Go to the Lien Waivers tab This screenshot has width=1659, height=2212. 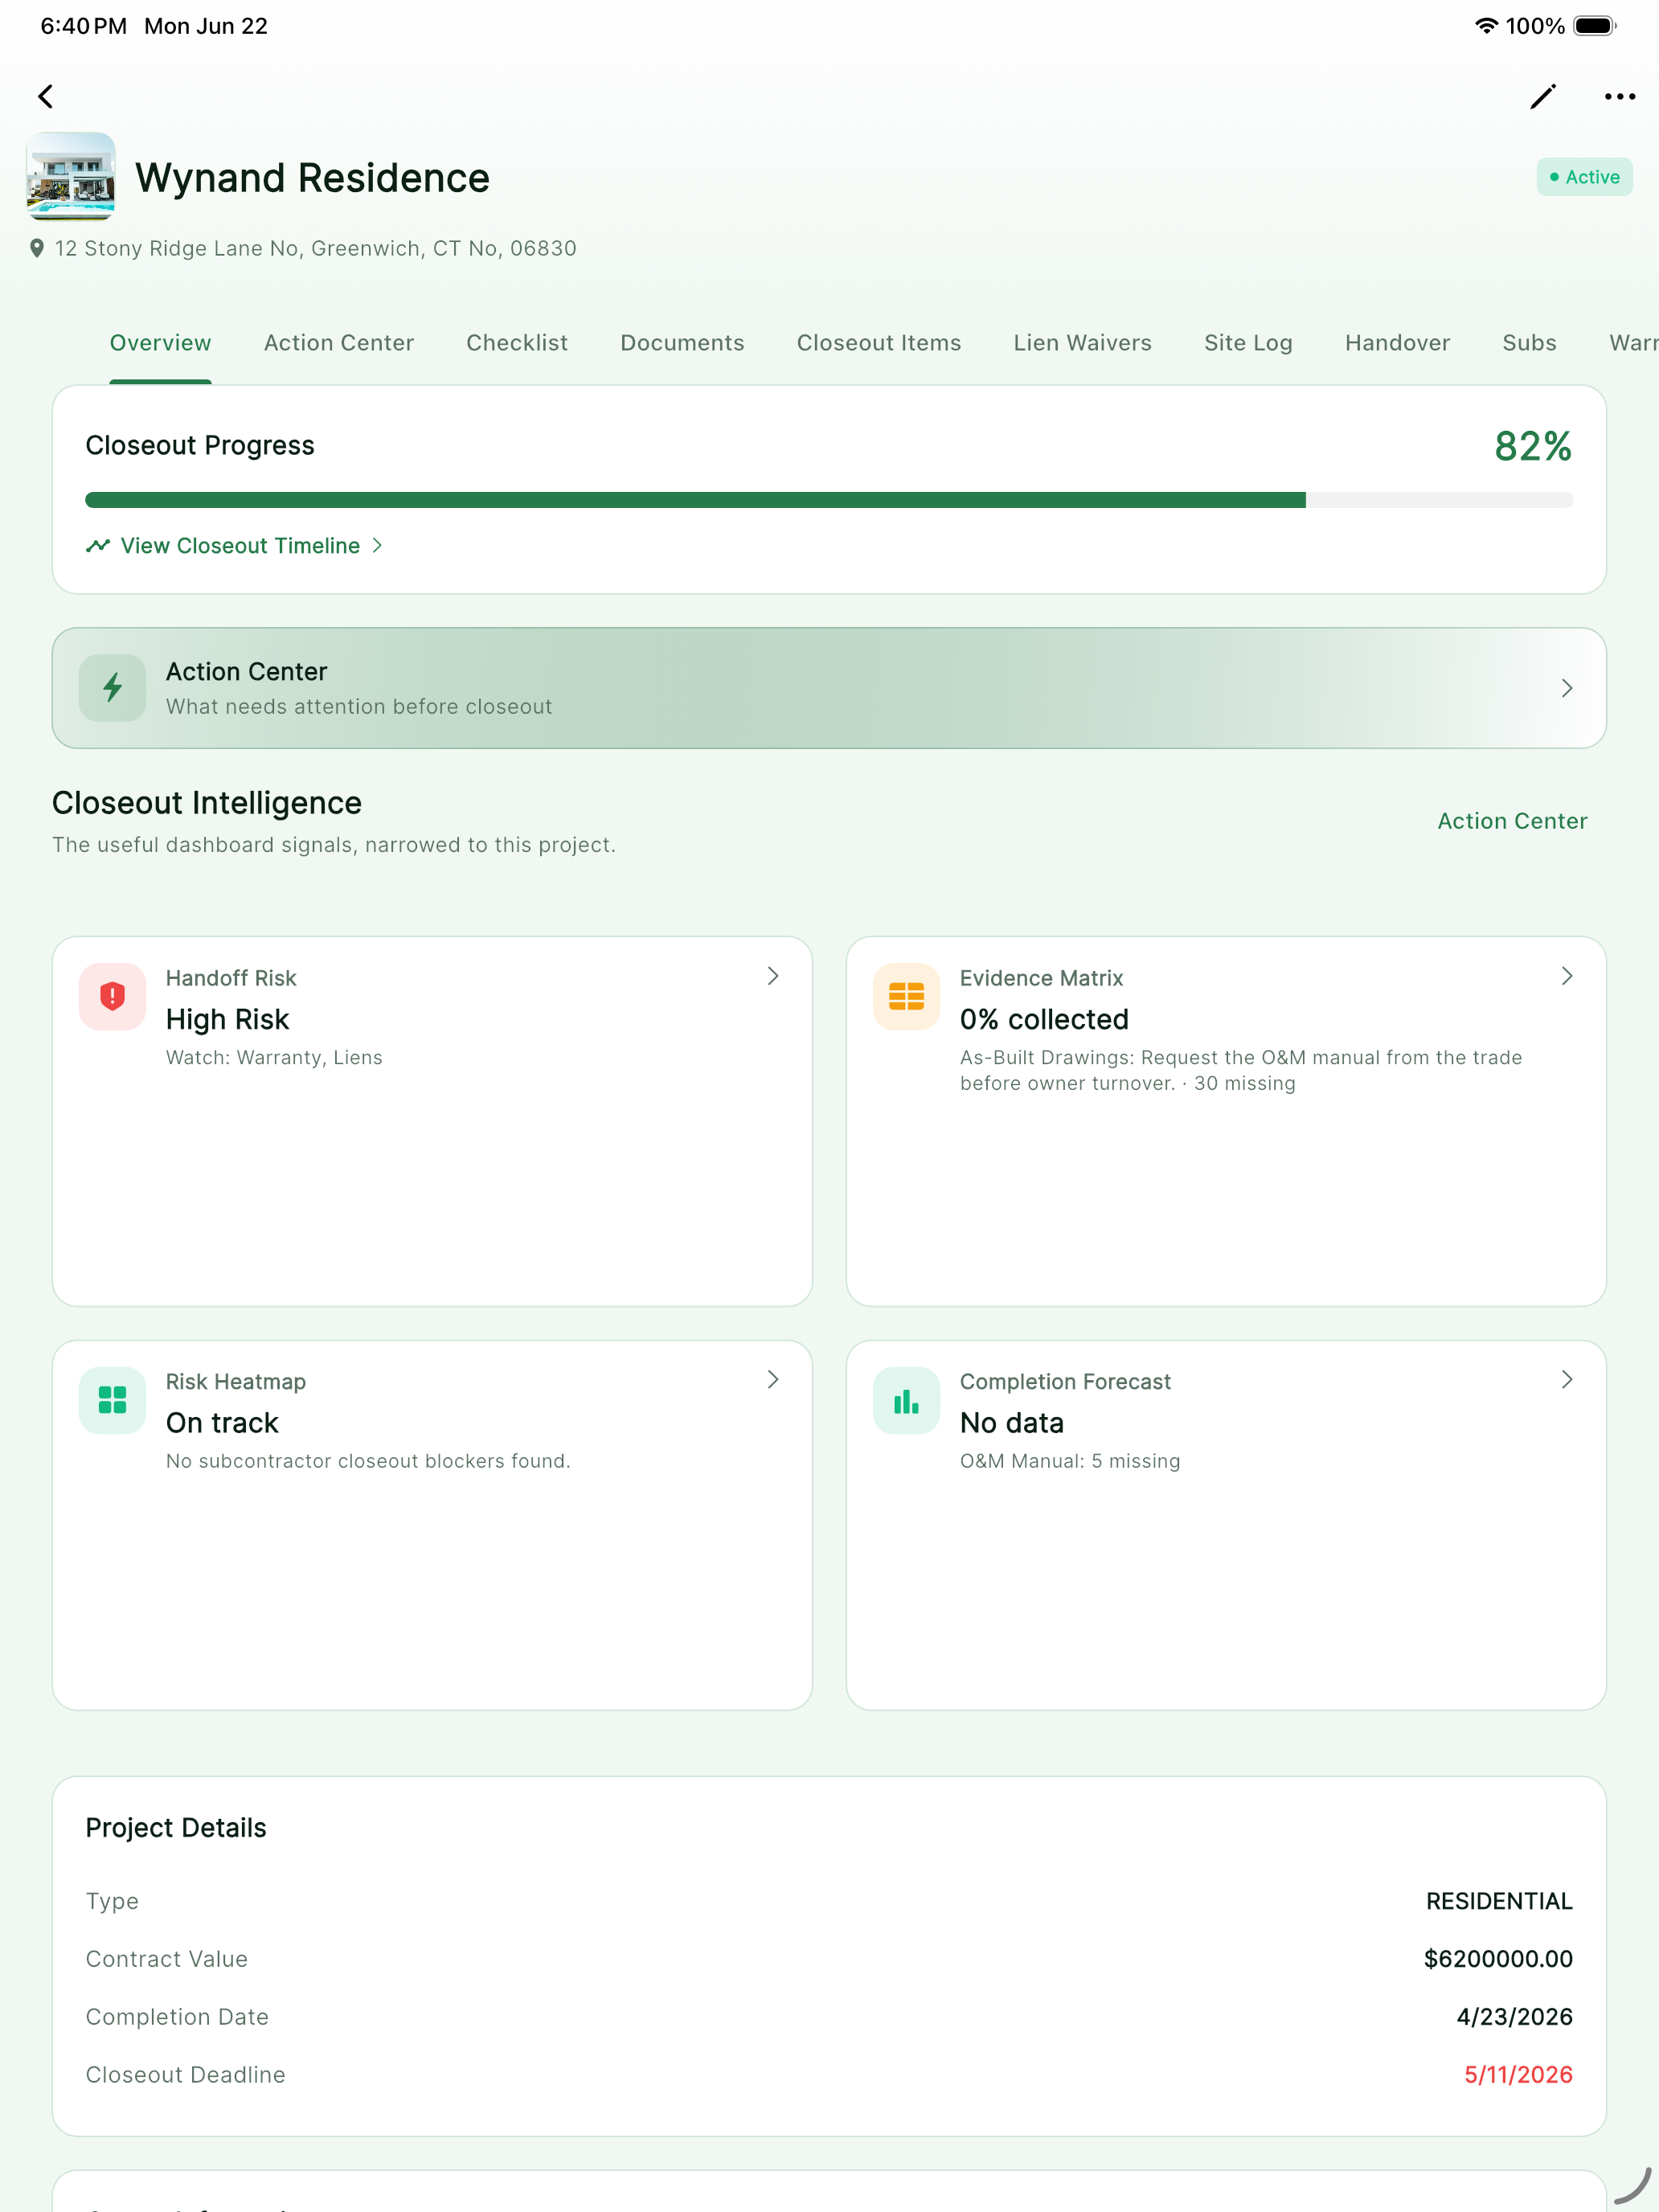(x=1083, y=343)
